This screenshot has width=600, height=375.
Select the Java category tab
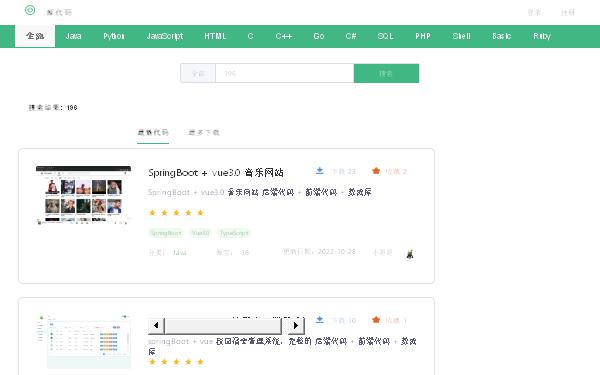tap(73, 36)
